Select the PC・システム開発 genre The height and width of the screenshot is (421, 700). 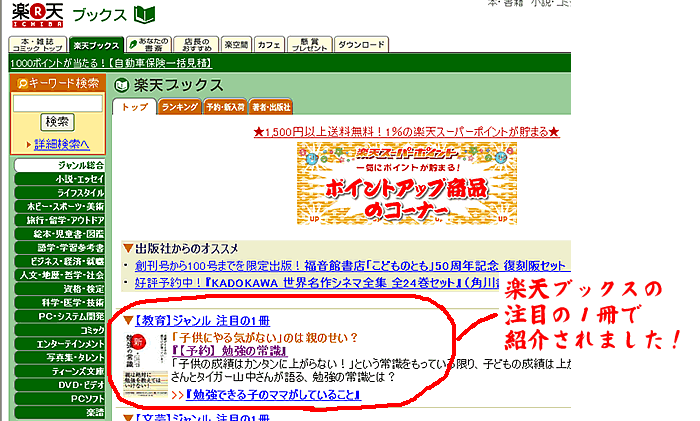60,316
